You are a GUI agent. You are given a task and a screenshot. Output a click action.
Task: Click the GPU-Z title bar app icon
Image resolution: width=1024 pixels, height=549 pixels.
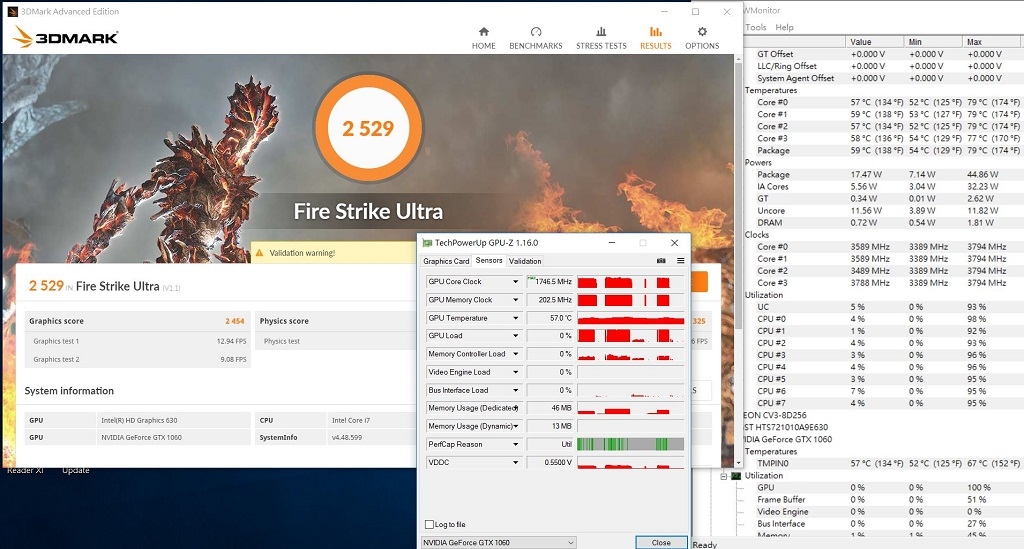[x=427, y=243]
